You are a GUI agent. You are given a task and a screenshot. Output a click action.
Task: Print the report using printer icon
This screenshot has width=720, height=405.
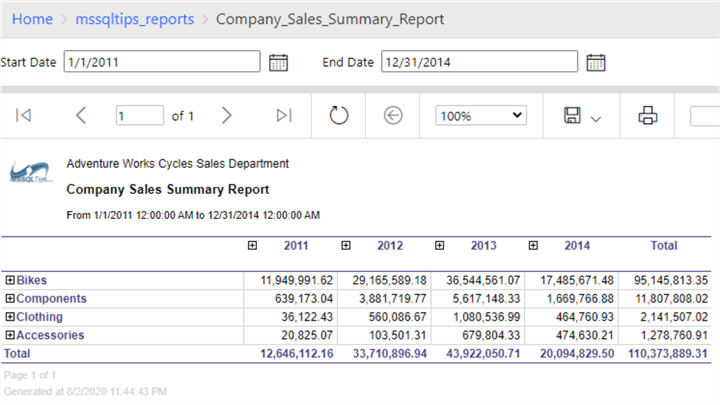click(x=648, y=116)
